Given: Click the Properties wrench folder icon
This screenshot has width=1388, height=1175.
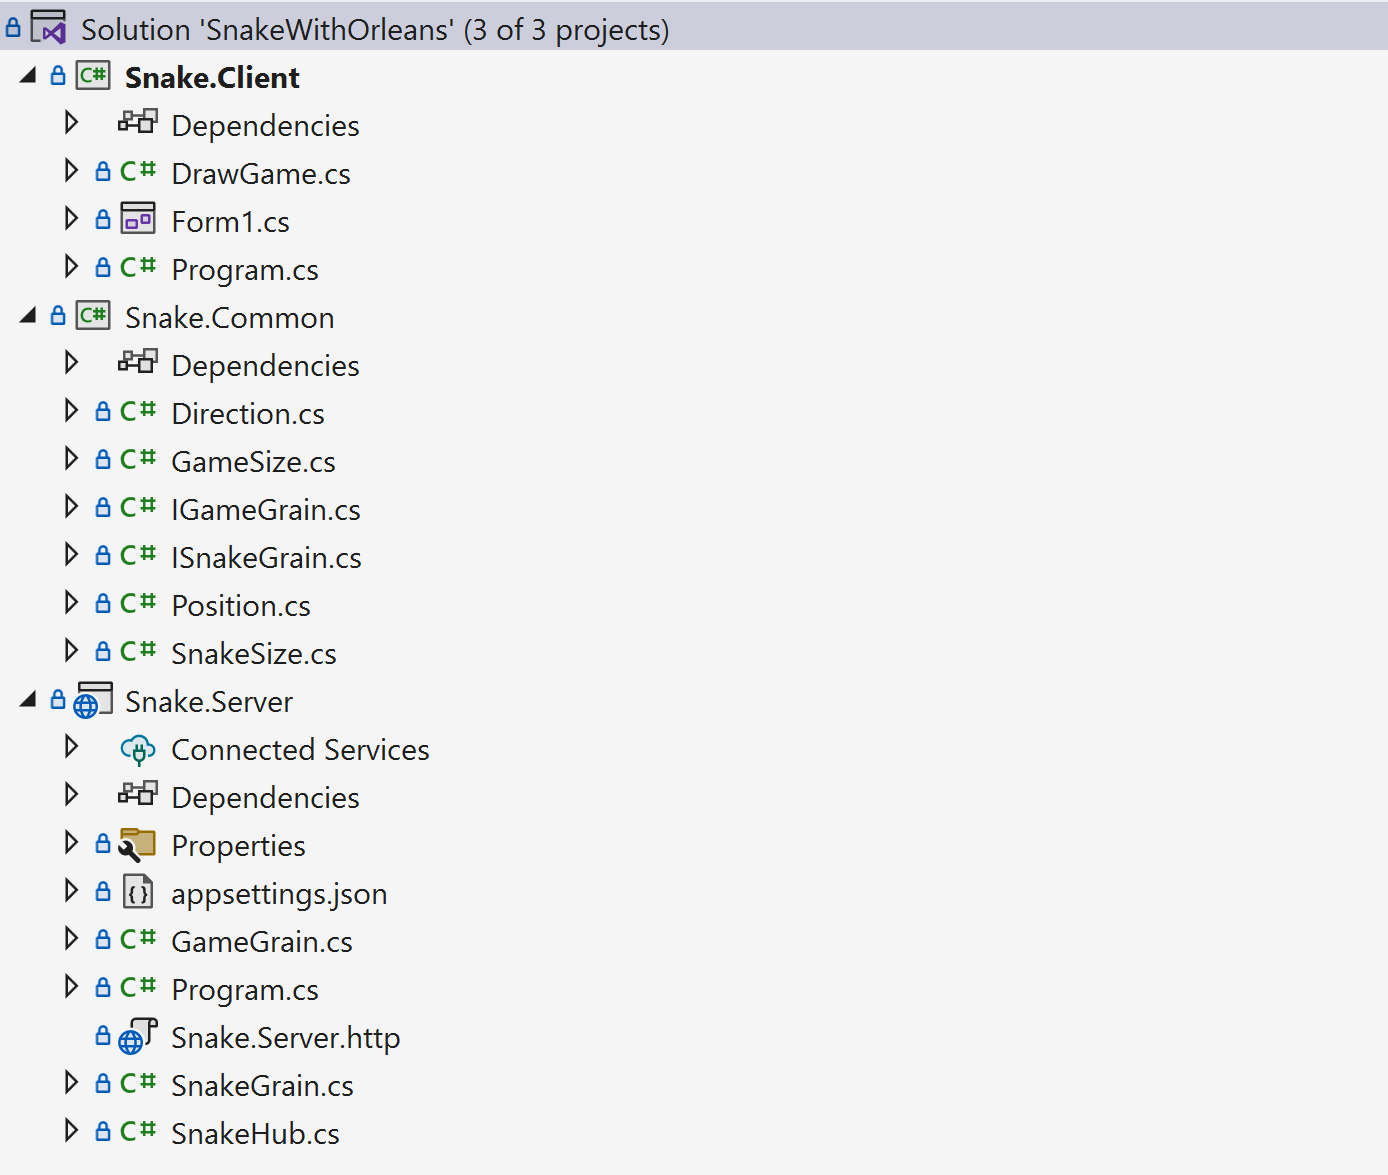Looking at the screenshot, I should (137, 844).
